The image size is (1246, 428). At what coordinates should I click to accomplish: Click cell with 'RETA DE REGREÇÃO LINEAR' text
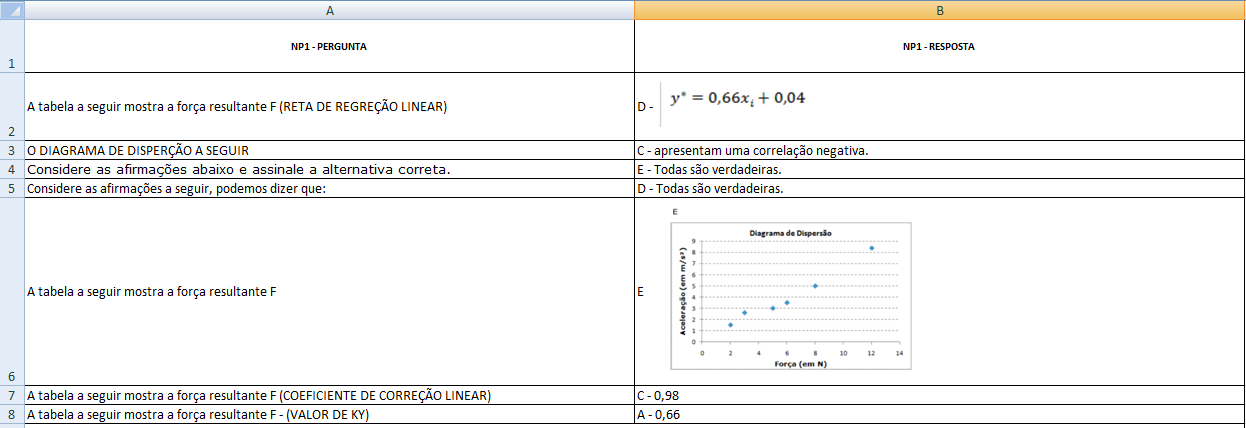click(329, 107)
